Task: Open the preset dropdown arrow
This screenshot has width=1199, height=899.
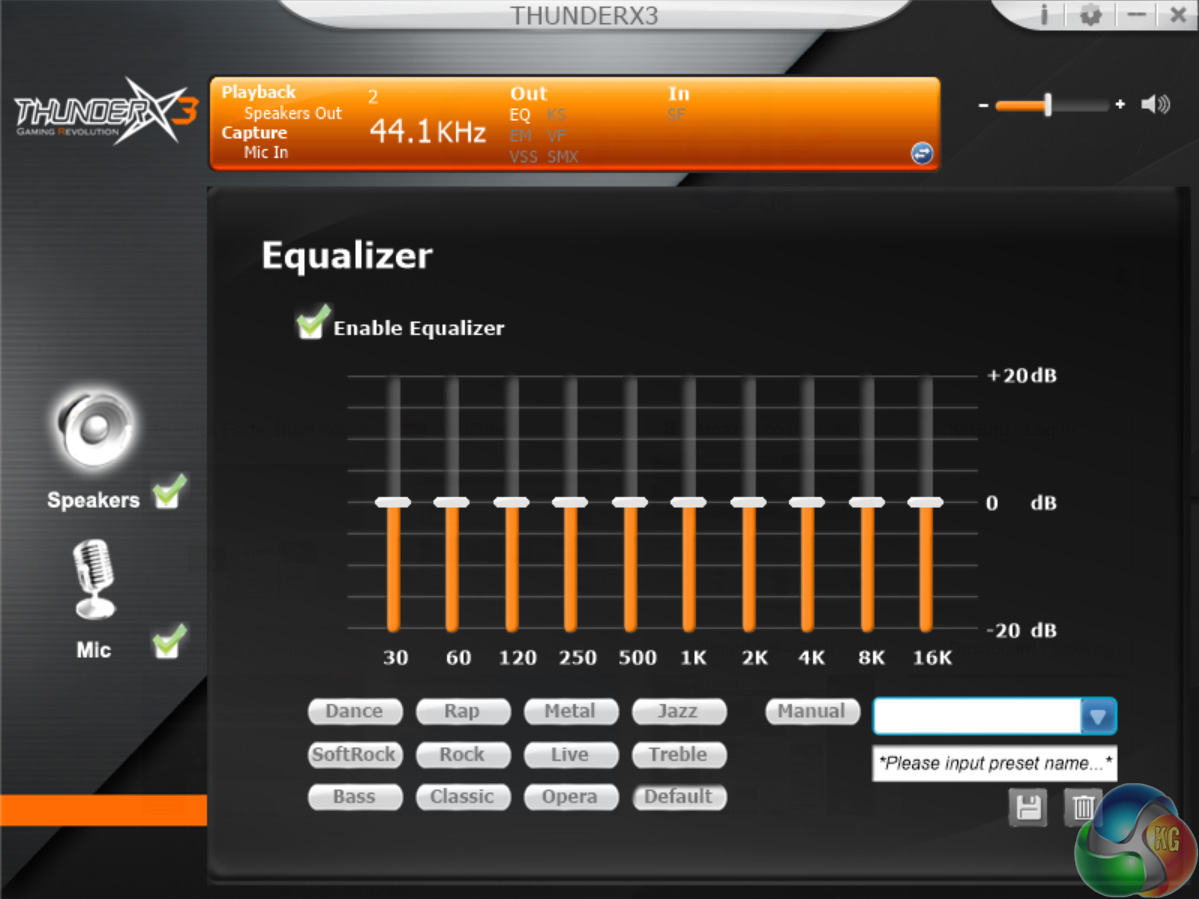Action: click(1098, 716)
